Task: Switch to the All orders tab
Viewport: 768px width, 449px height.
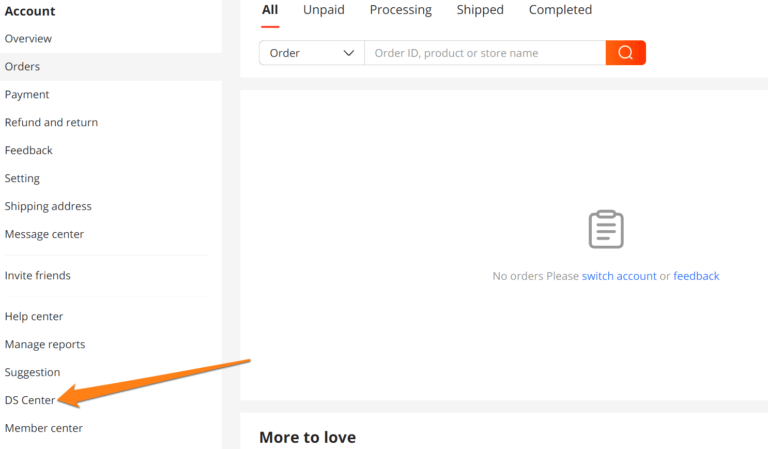Action: coord(270,10)
